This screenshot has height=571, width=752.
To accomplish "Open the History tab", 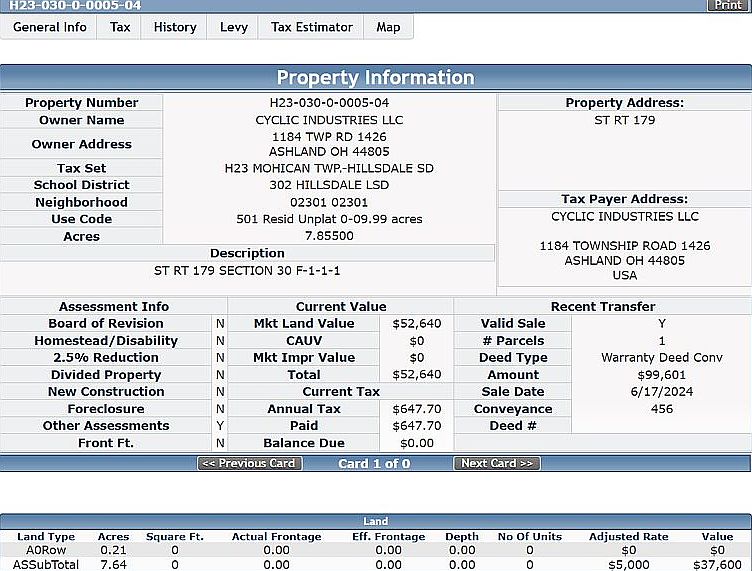I will 175,27.
